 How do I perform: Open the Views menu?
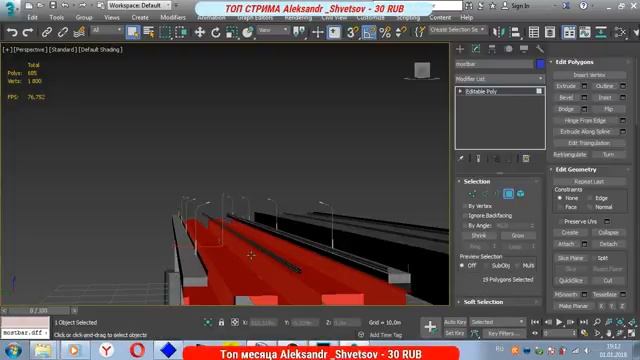coord(111,18)
